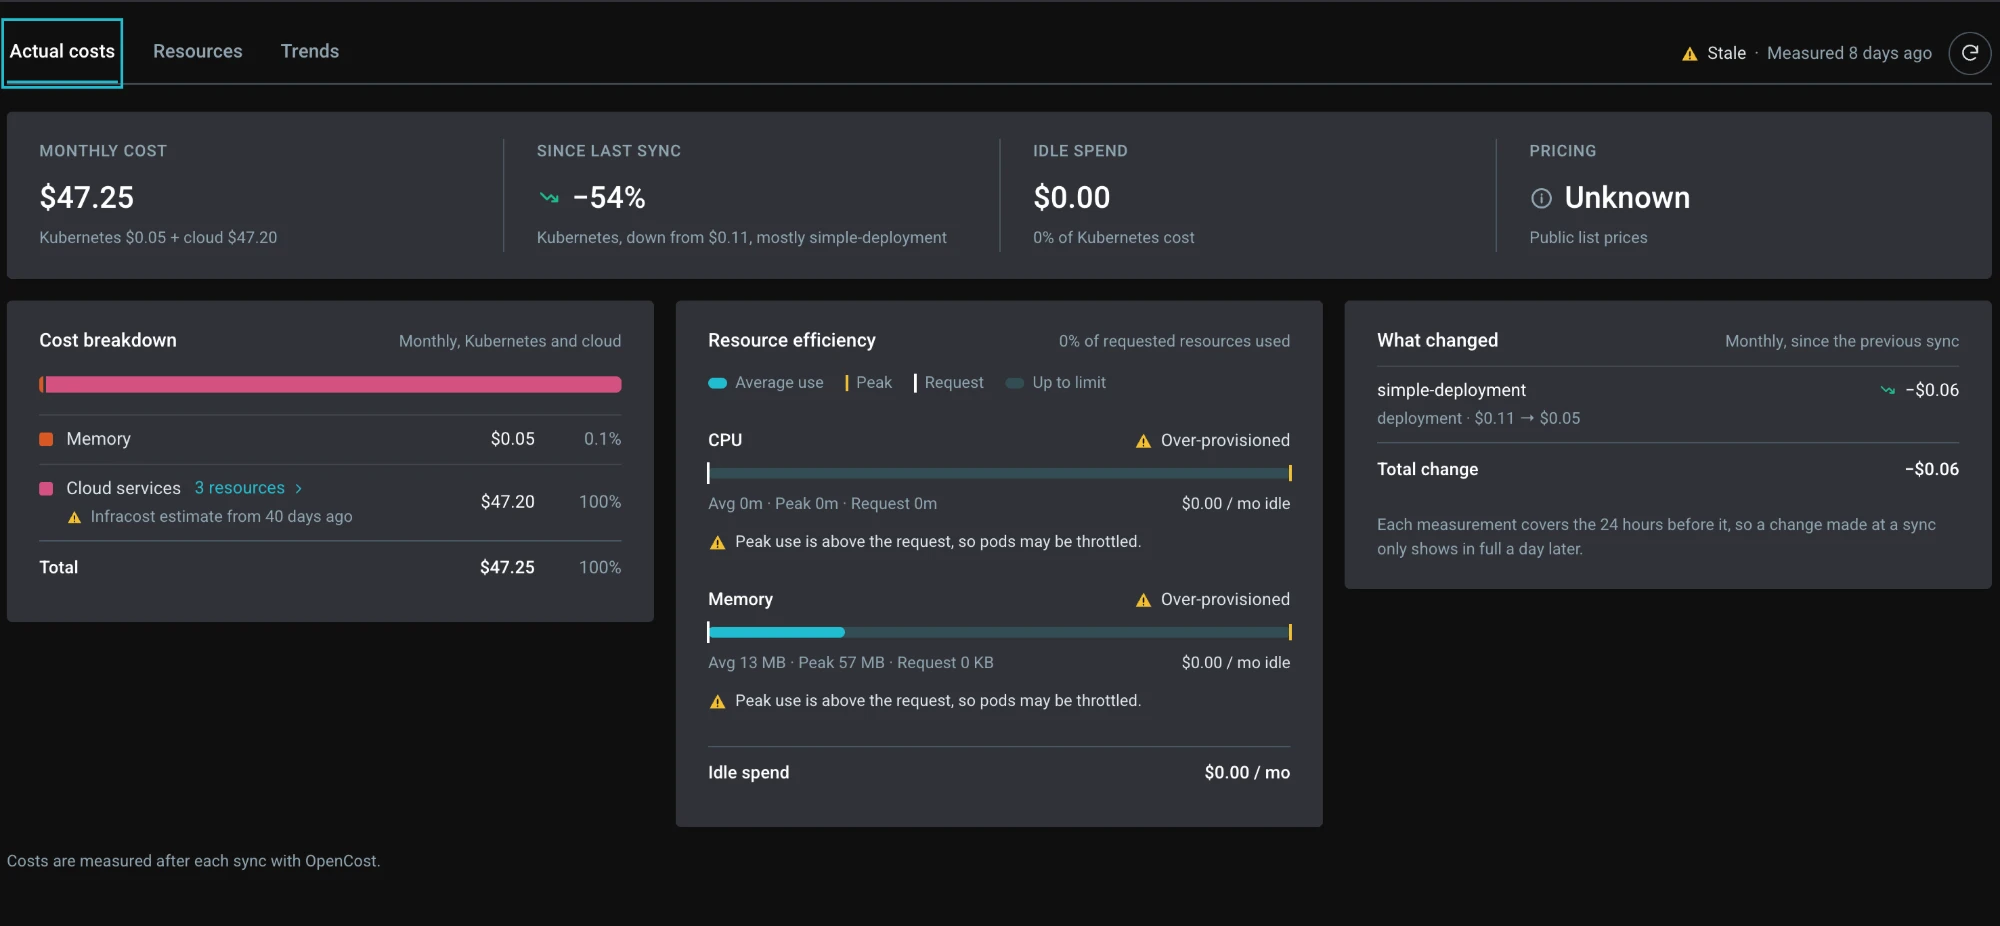Screen dimensions: 2000x926
Task: Click the warning icon under Memory usage bar
Action: pyautogui.click(x=717, y=701)
